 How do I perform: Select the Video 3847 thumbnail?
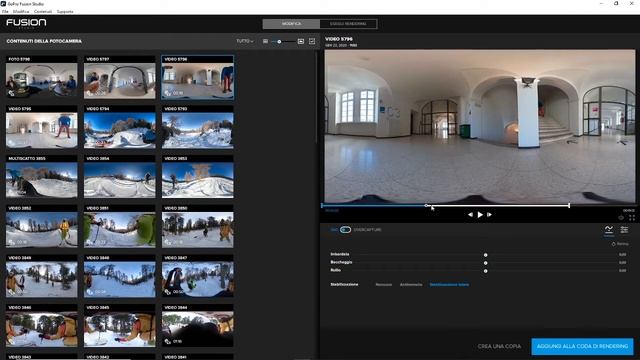point(198,276)
